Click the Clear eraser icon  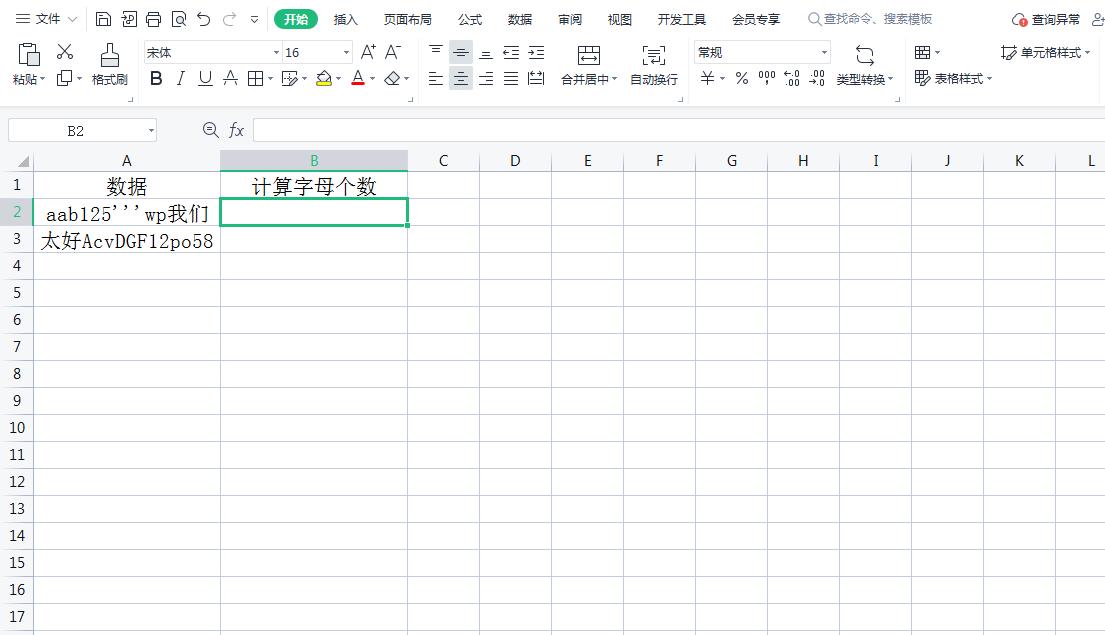tap(393, 78)
